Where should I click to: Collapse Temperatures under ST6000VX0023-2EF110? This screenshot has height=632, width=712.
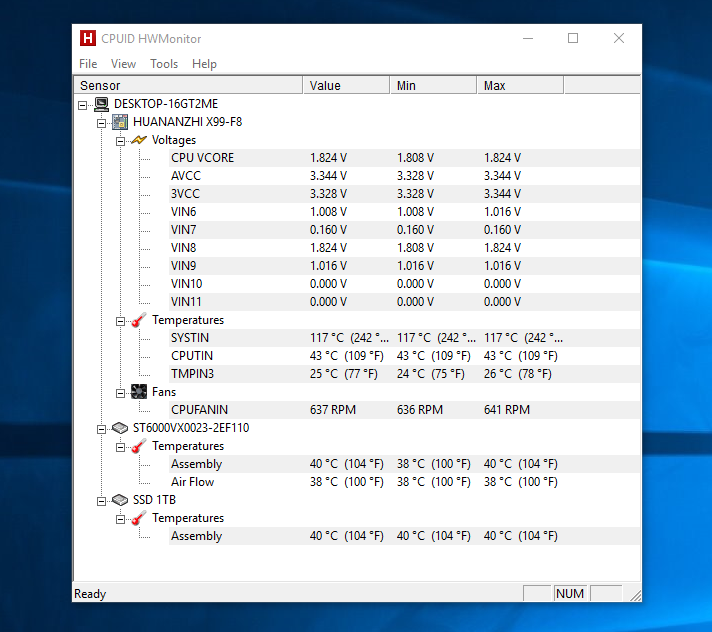(120, 448)
